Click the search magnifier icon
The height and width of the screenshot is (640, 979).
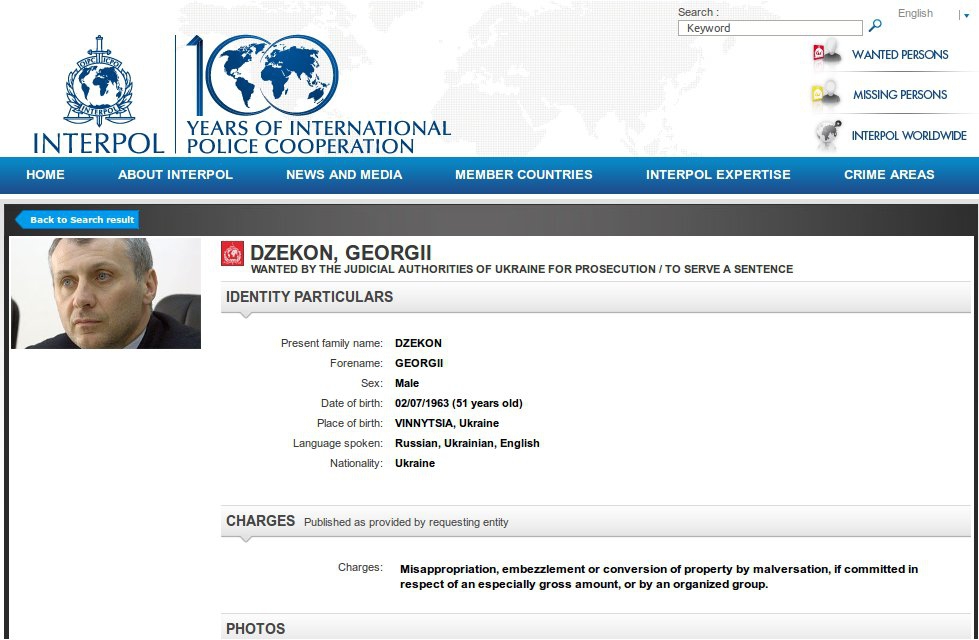point(875,27)
